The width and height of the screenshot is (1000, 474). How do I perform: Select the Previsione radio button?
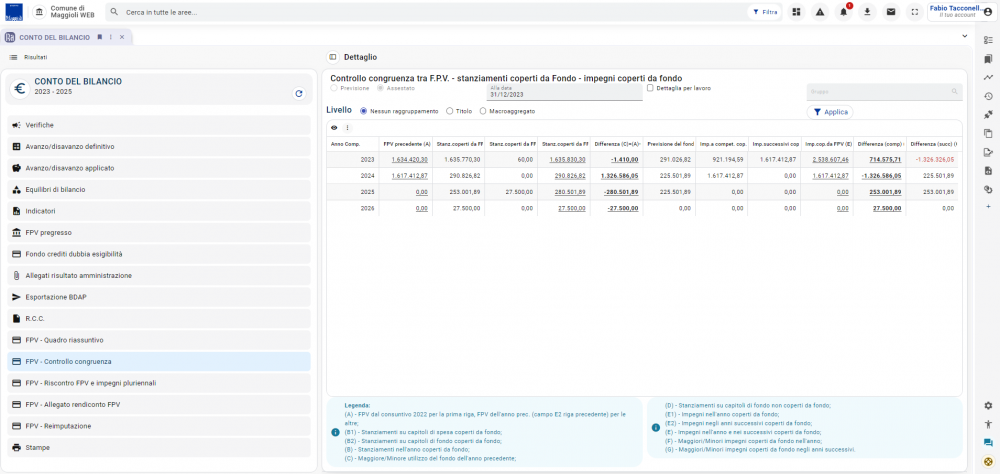334,88
